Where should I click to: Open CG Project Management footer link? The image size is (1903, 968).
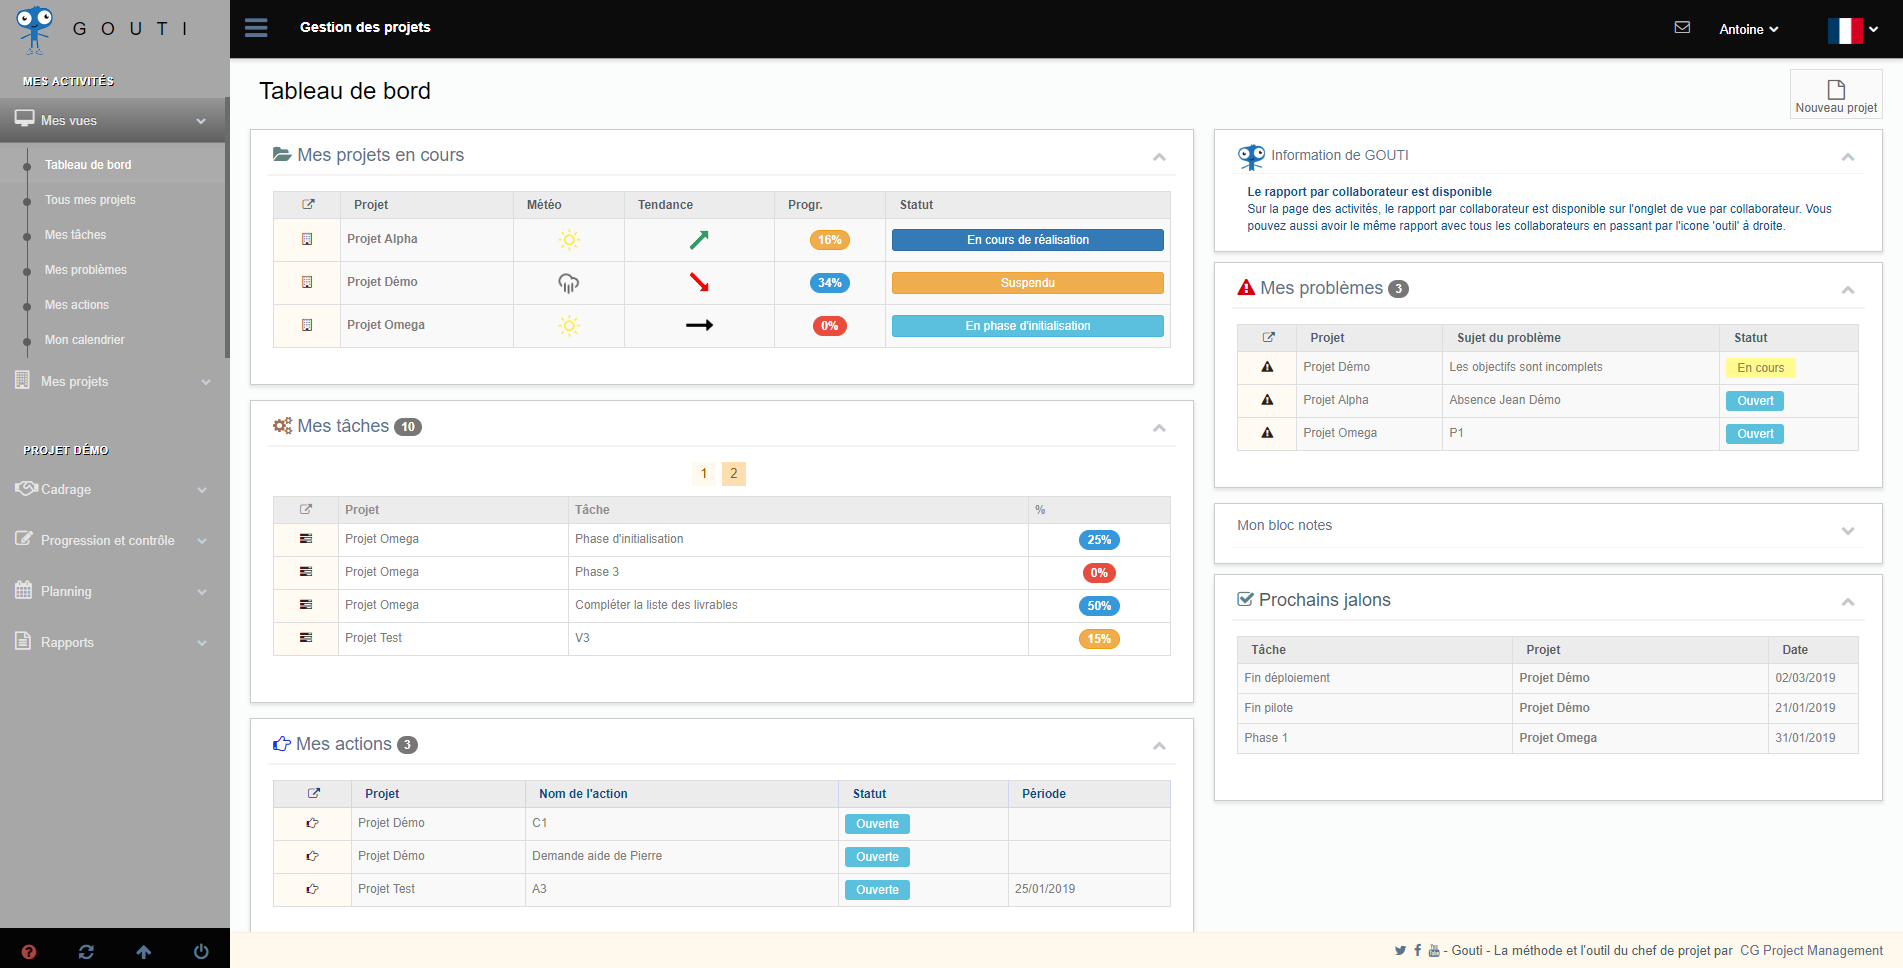point(1811,951)
